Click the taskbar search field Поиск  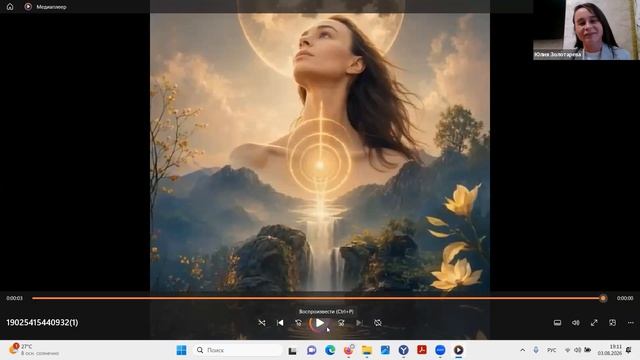coord(238,350)
